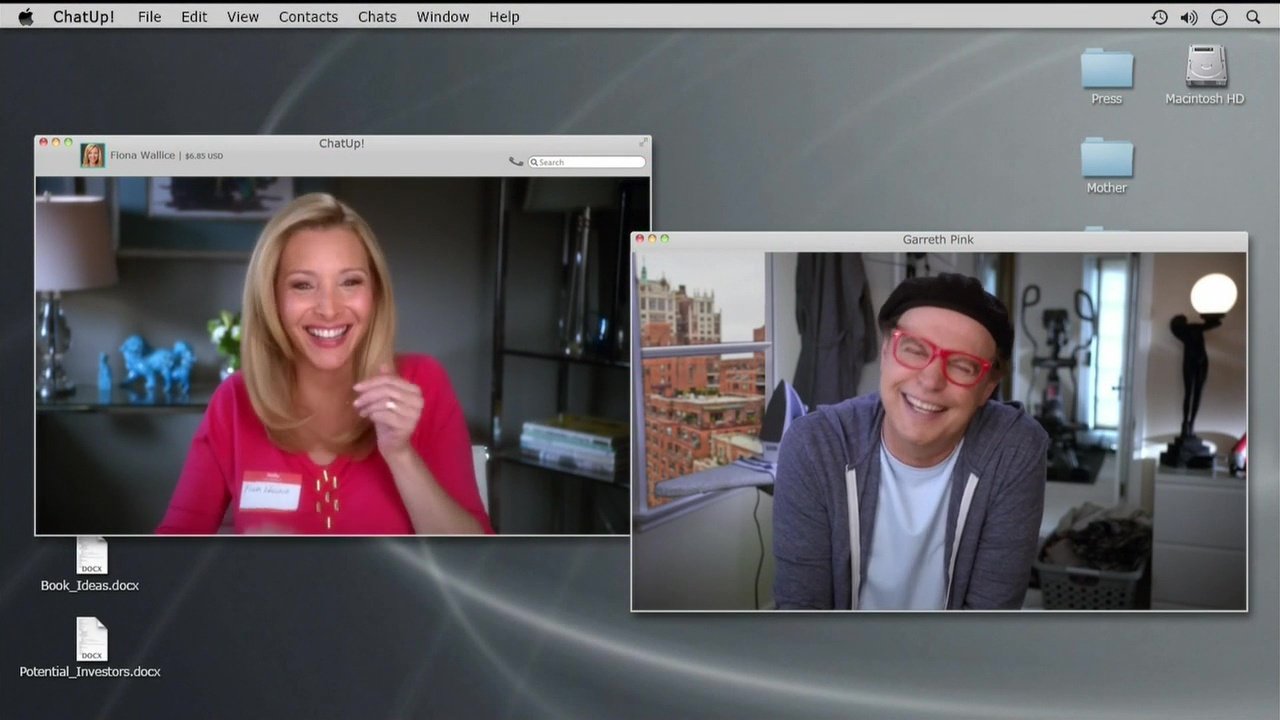This screenshot has height=720, width=1280.
Task: Select the Press folder on desktop
Action: tap(1106, 70)
